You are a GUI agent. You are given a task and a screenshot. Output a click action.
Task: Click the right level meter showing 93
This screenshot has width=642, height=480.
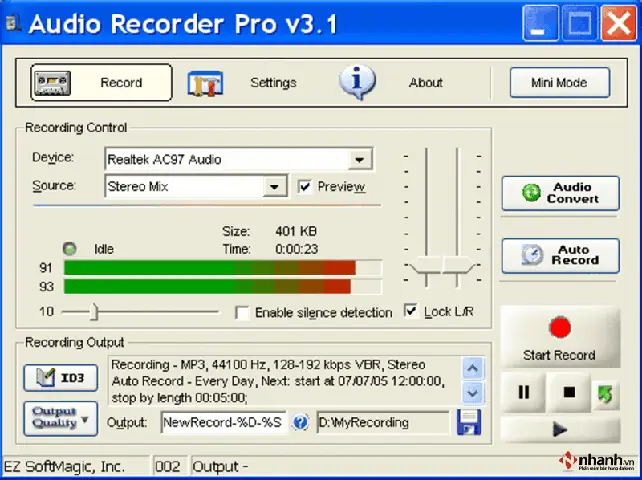coord(223,286)
